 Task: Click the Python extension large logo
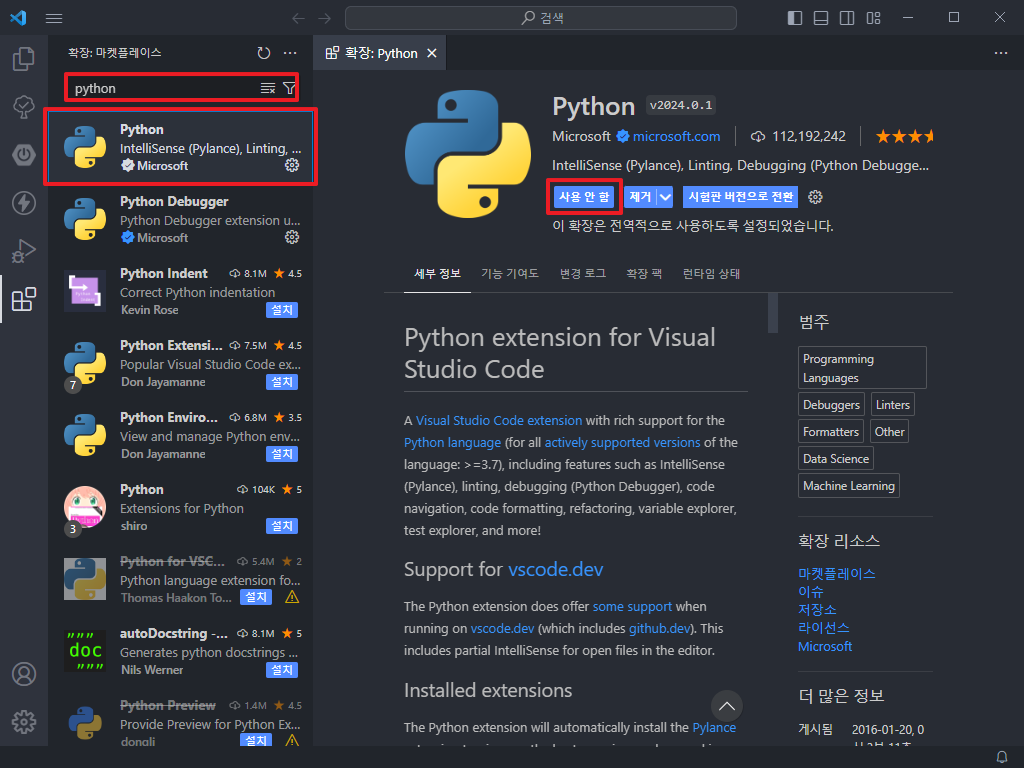[x=468, y=154]
